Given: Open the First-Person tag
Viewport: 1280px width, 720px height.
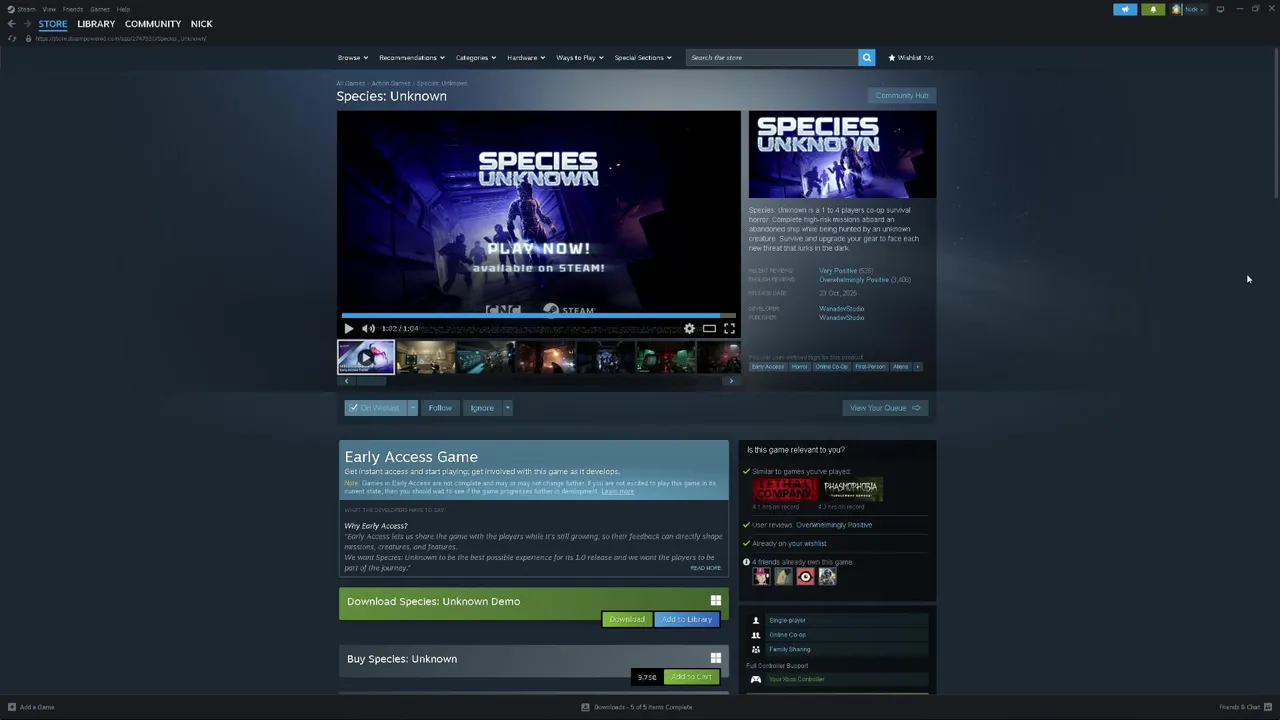Looking at the screenshot, I should [x=870, y=367].
